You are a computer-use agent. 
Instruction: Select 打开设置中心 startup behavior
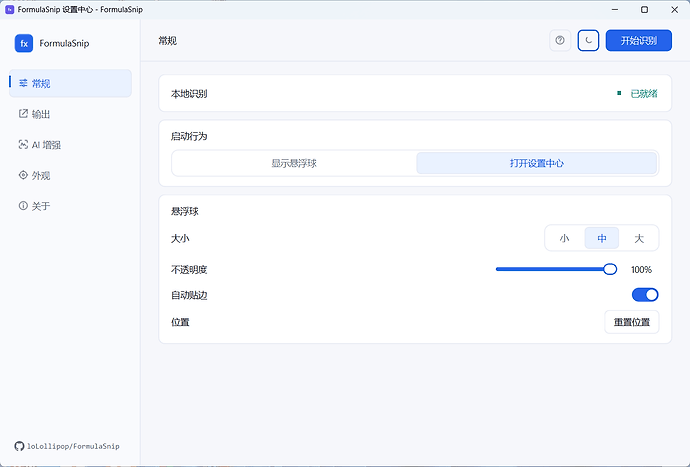[x=536, y=163]
